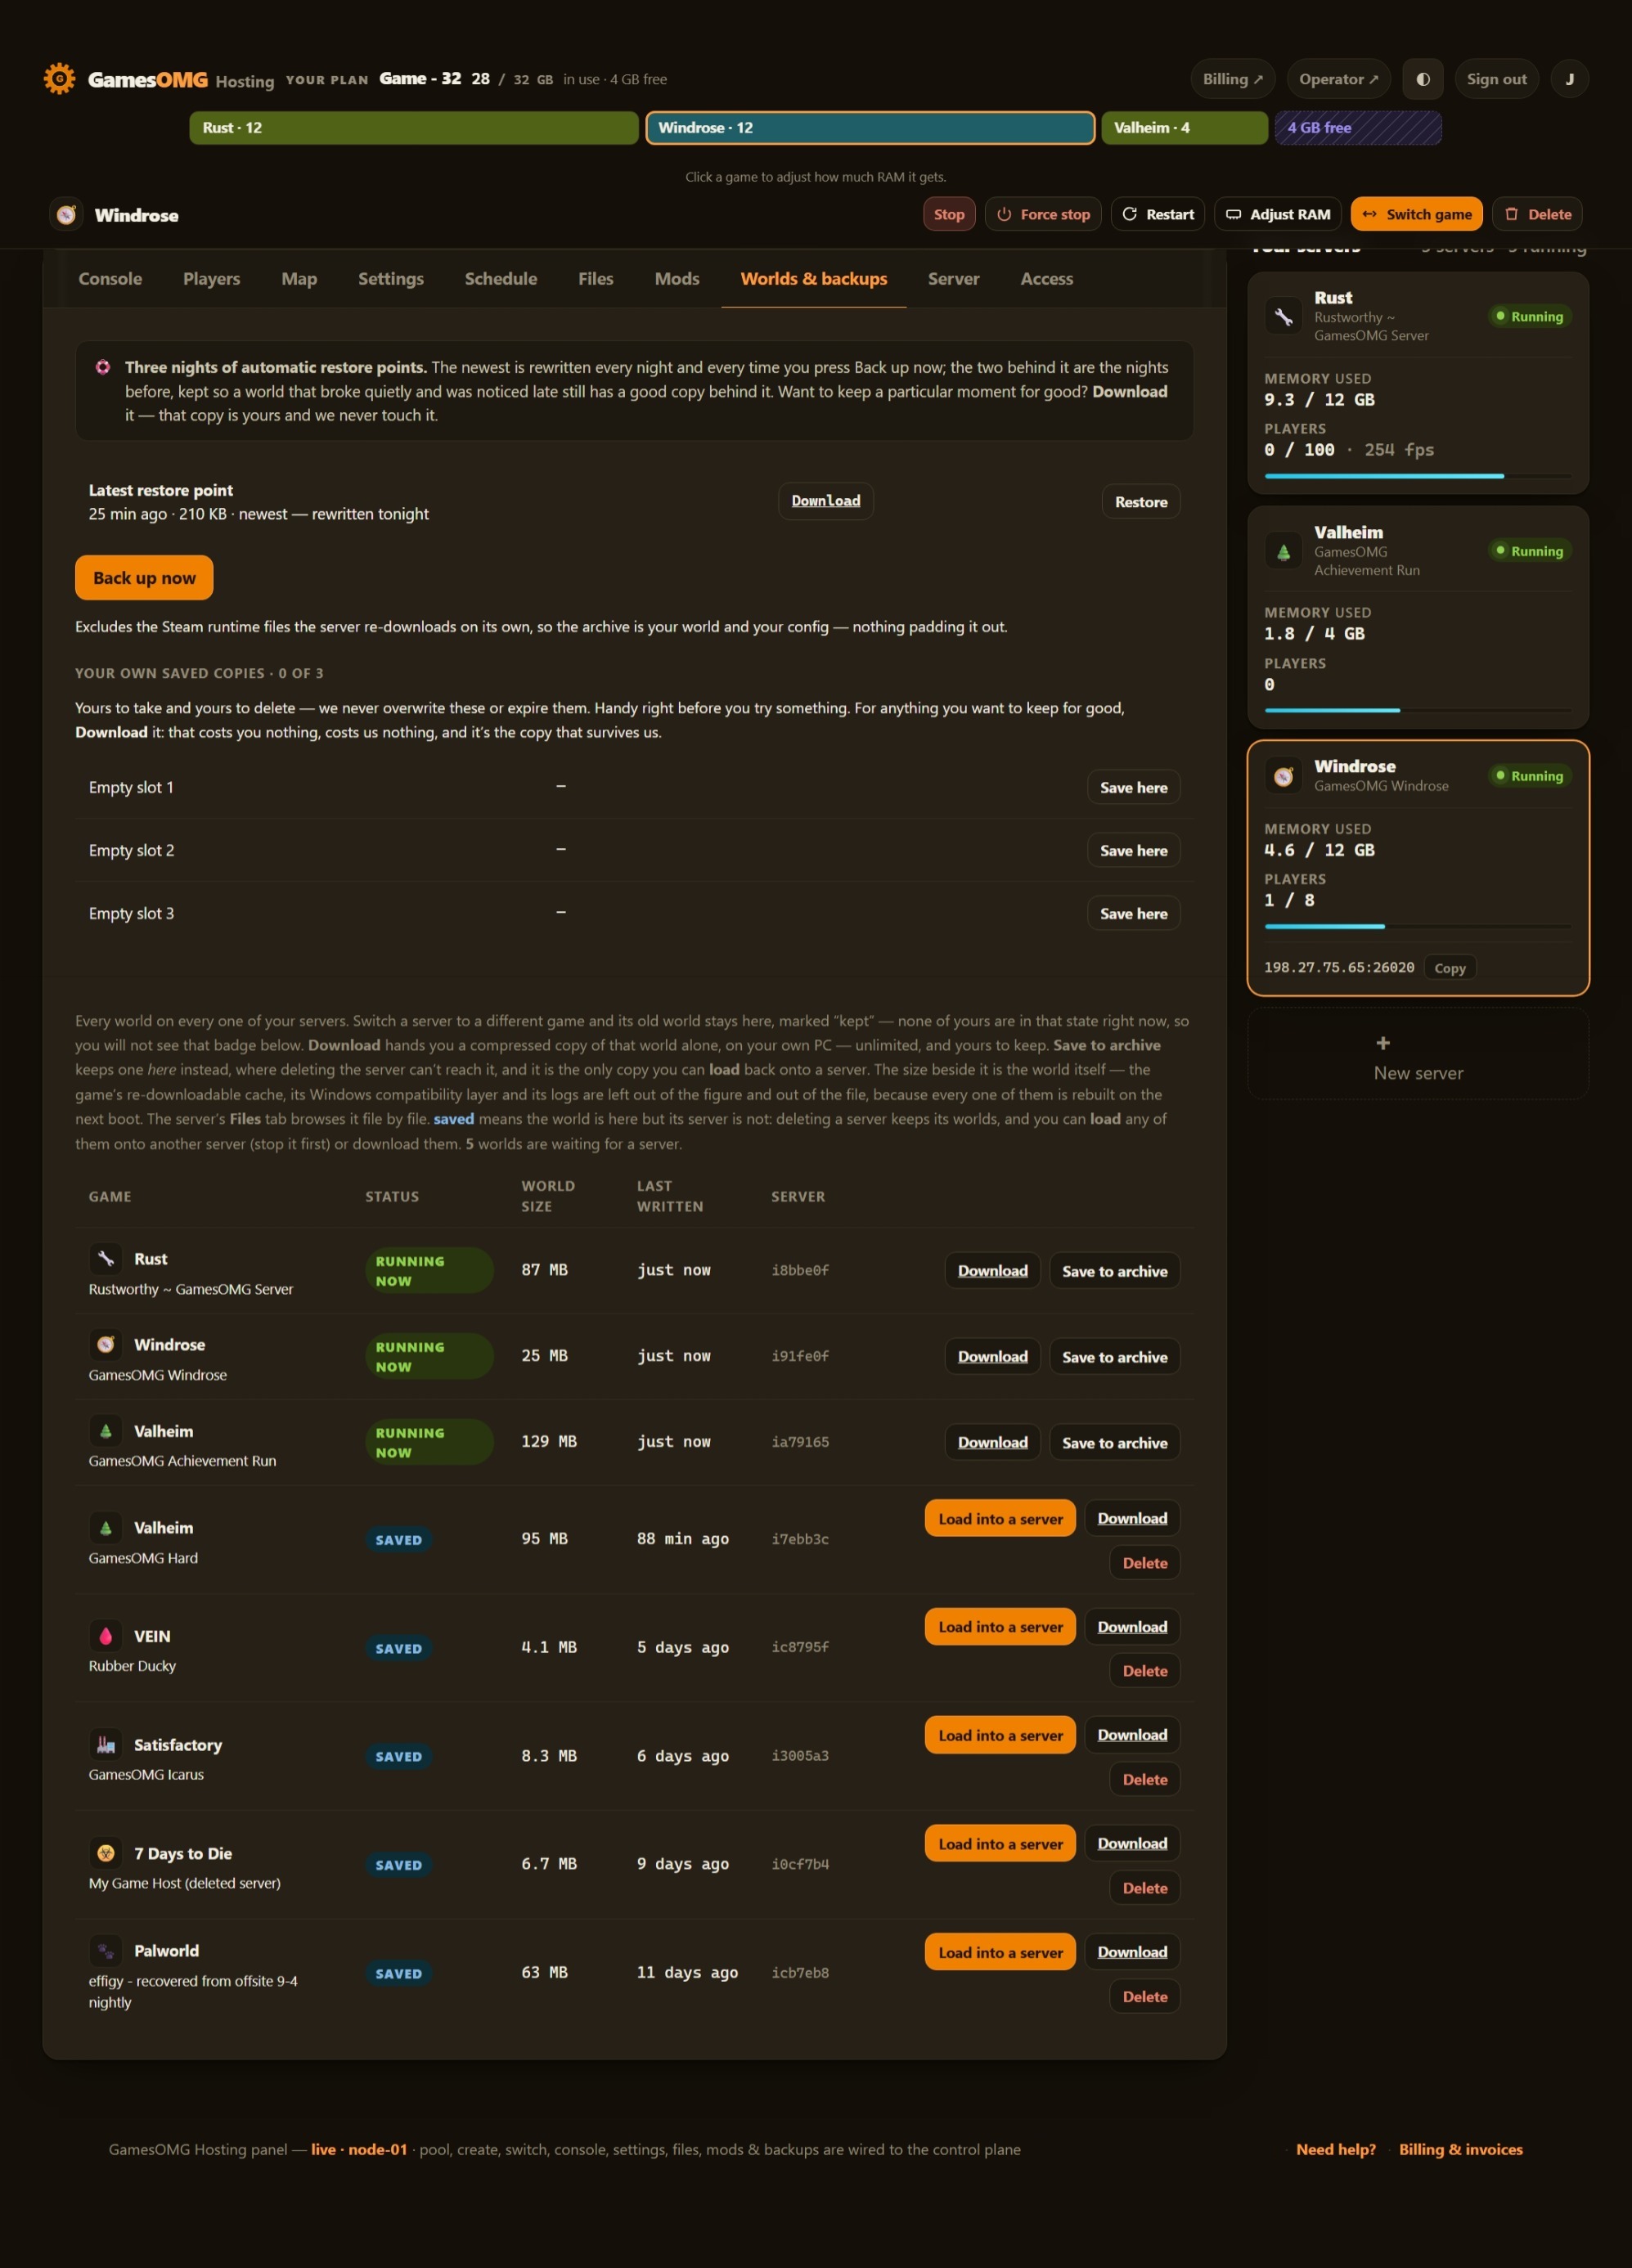Select the Valheim · 4 RAM allocation bar

1185,128
